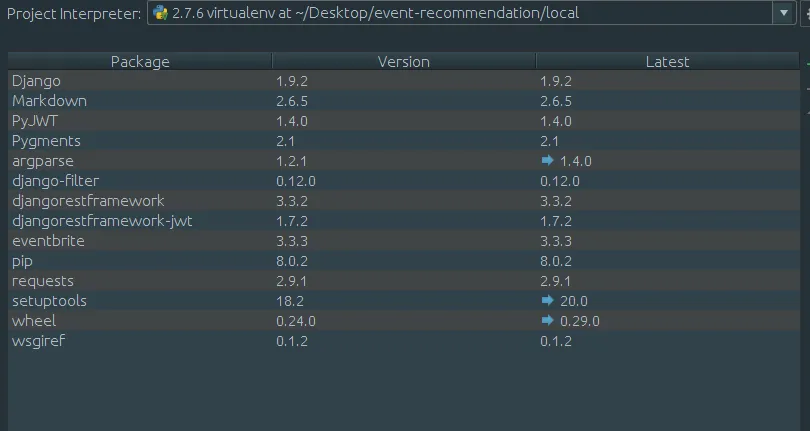
Task: Sort by the Package column header
Action: [140, 61]
